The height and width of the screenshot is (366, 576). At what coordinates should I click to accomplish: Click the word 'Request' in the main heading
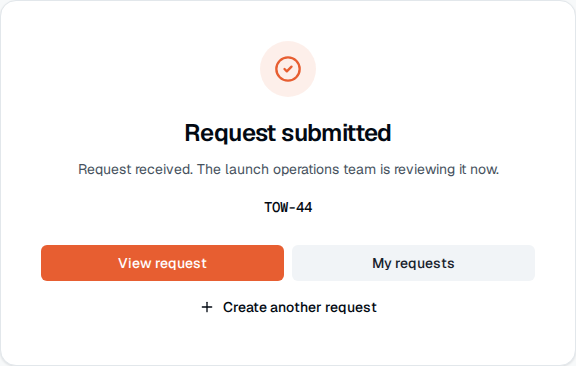(230, 133)
